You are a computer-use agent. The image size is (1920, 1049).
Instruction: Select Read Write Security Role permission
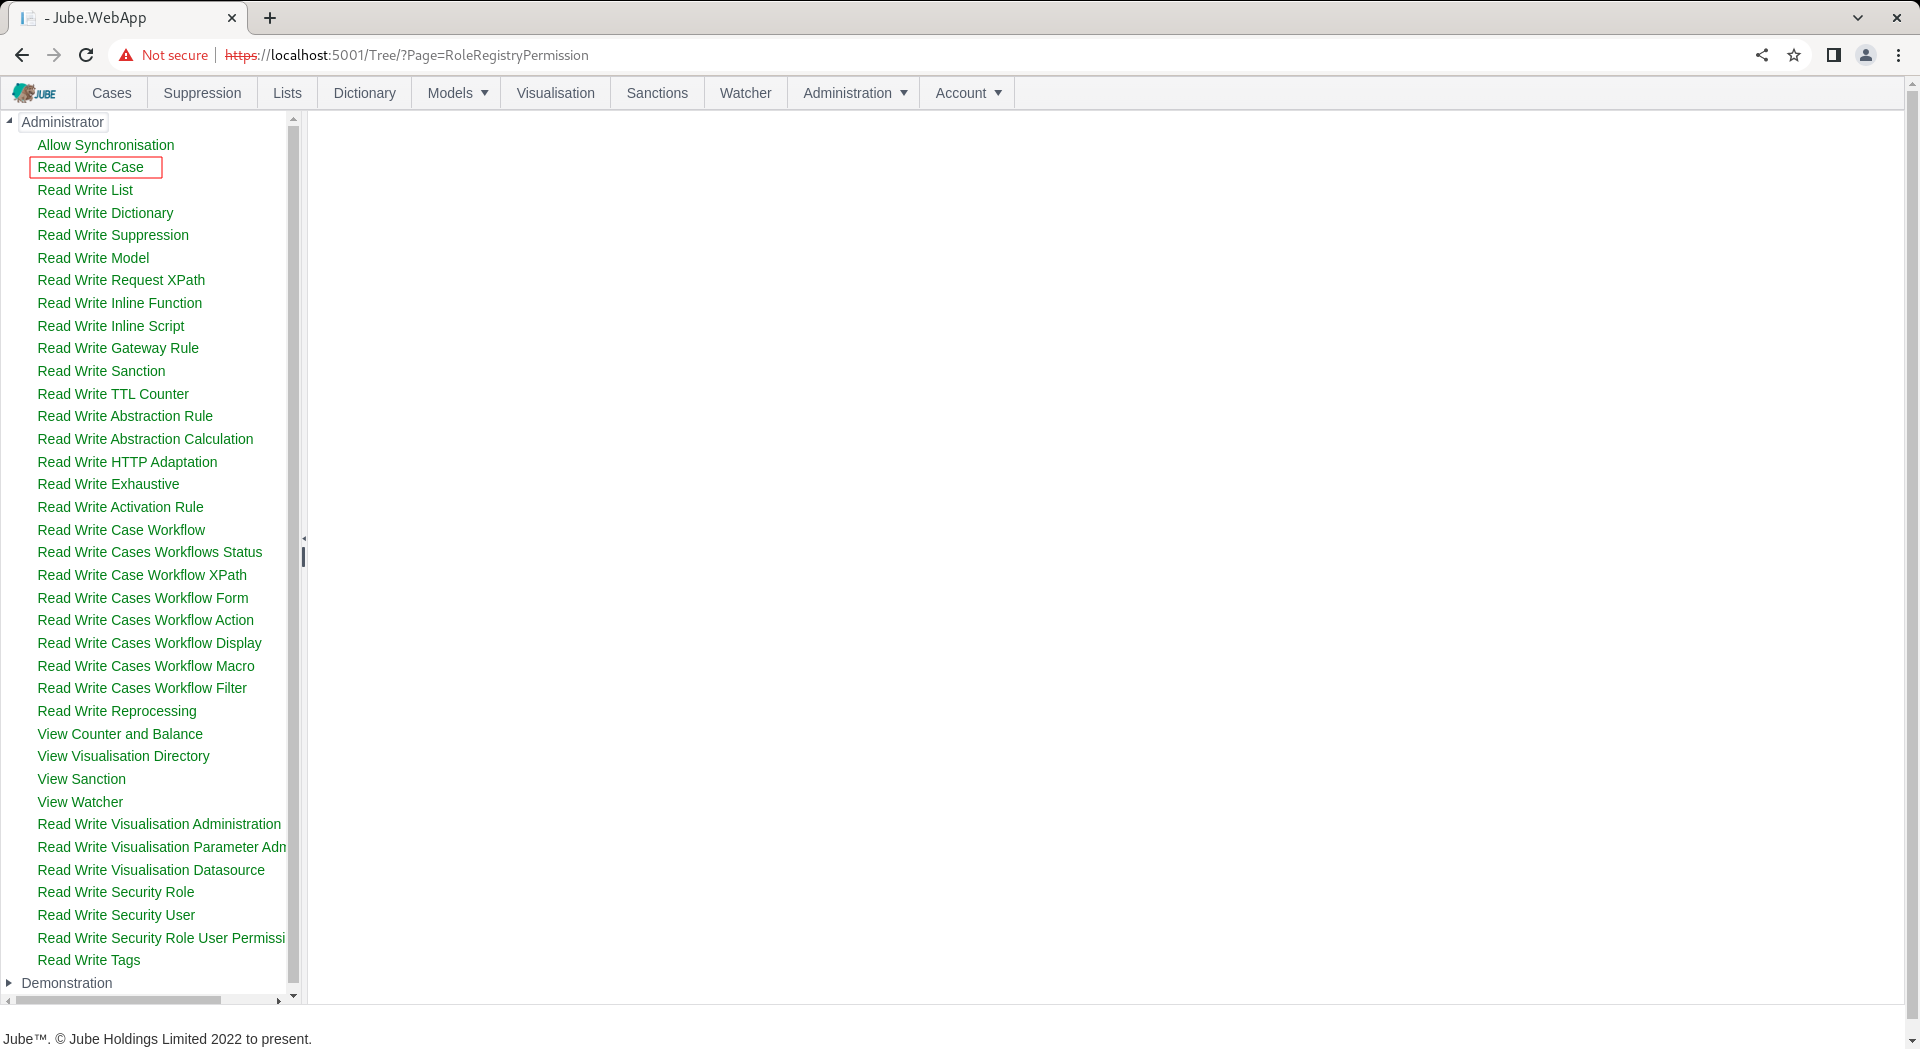click(116, 892)
